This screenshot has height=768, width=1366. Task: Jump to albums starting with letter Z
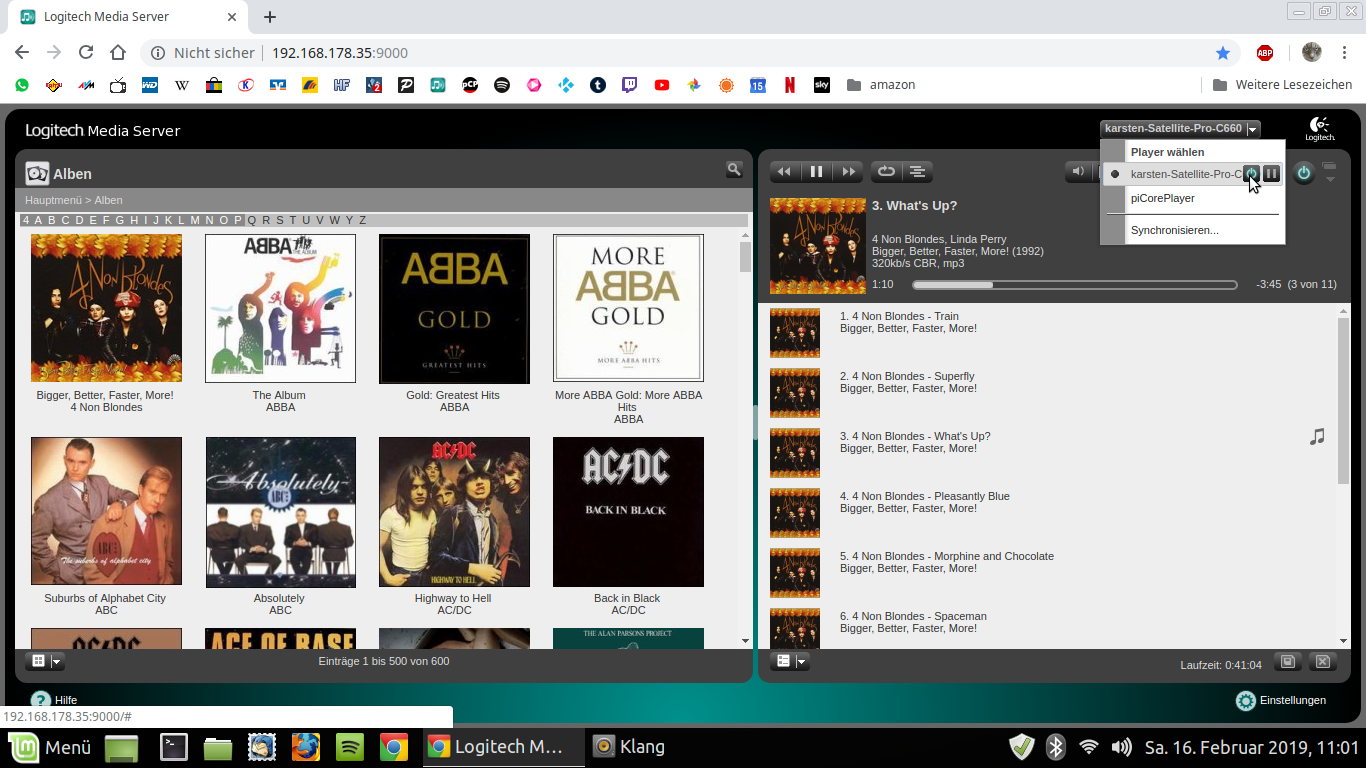tap(362, 220)
